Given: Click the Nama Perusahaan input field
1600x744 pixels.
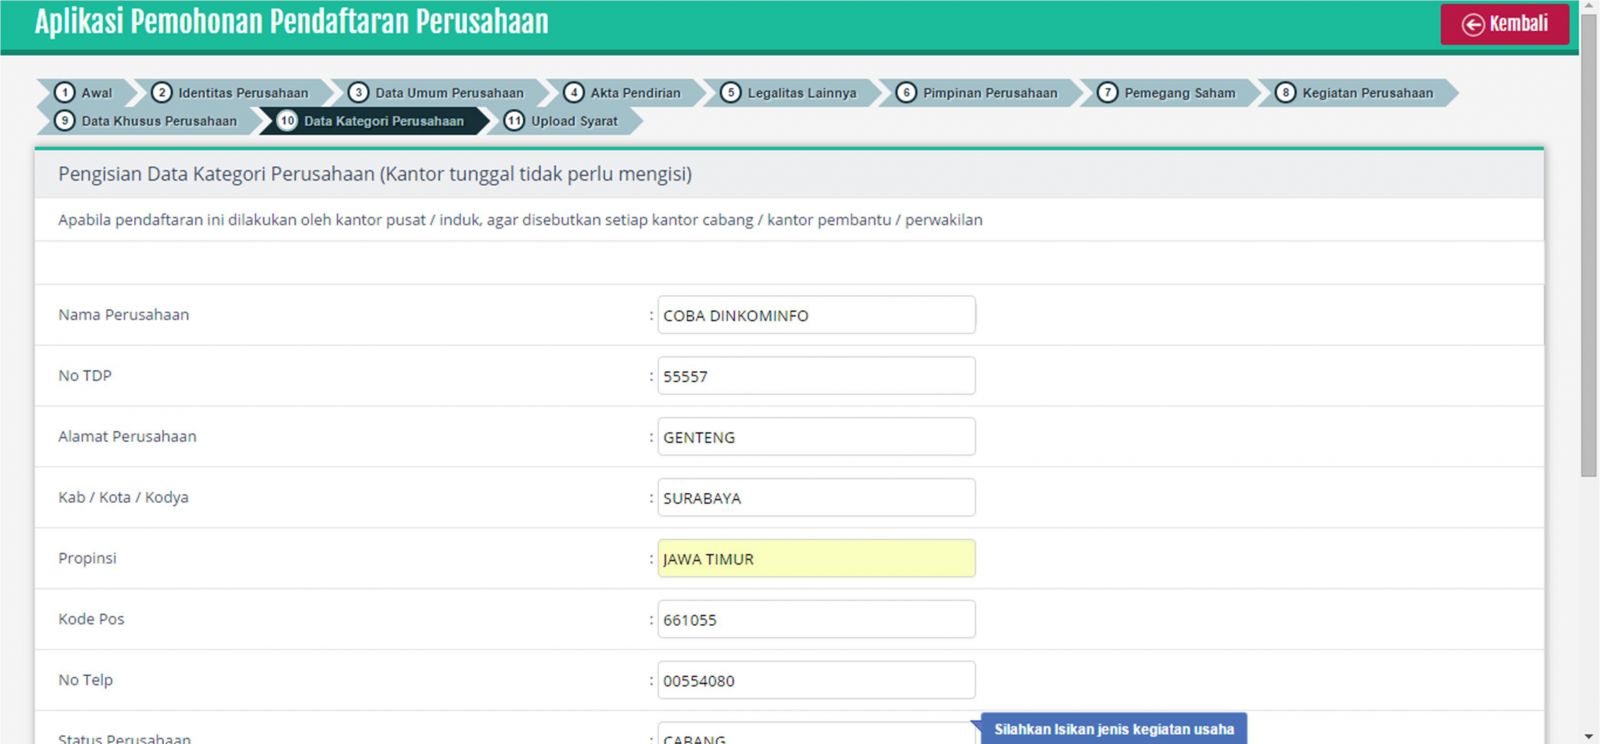Looking at the screenshot, I should [x=816, y=315].
